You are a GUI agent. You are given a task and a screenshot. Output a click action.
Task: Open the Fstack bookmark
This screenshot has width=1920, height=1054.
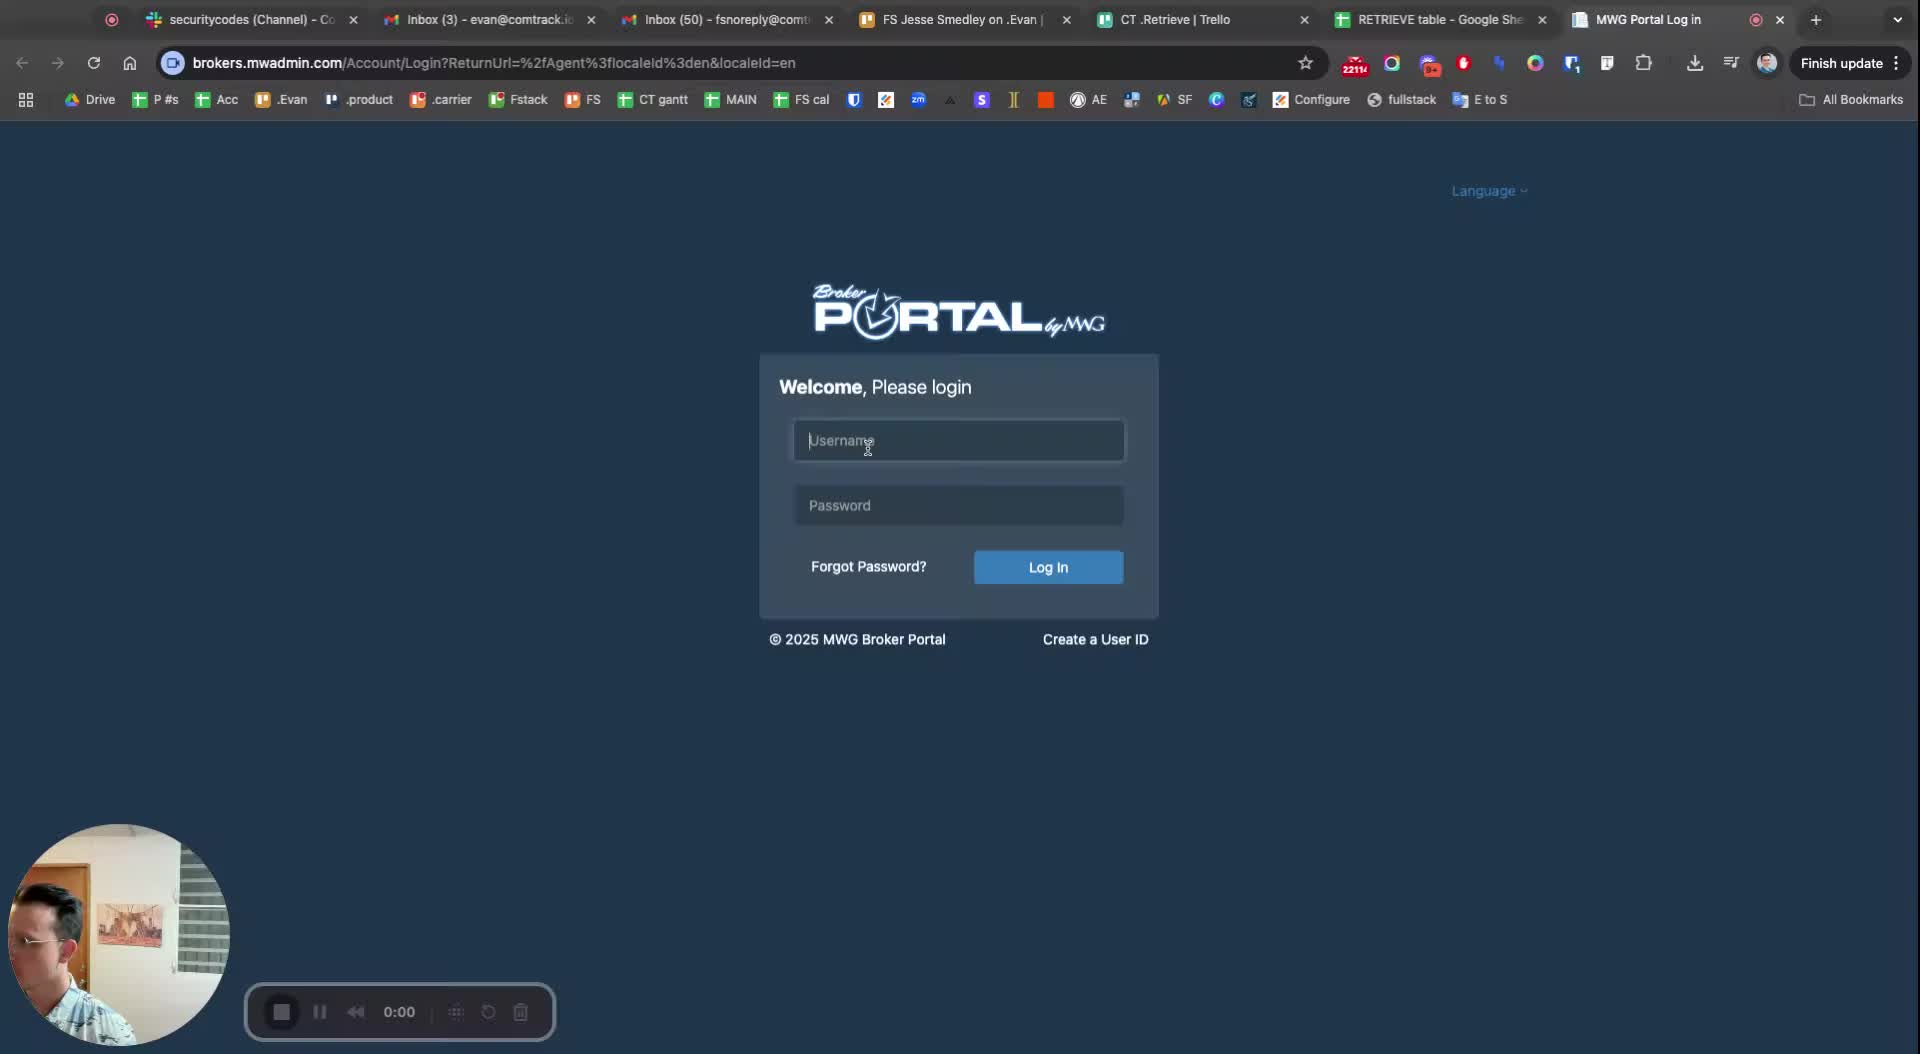pyautogui.click(x=518, y=100)
